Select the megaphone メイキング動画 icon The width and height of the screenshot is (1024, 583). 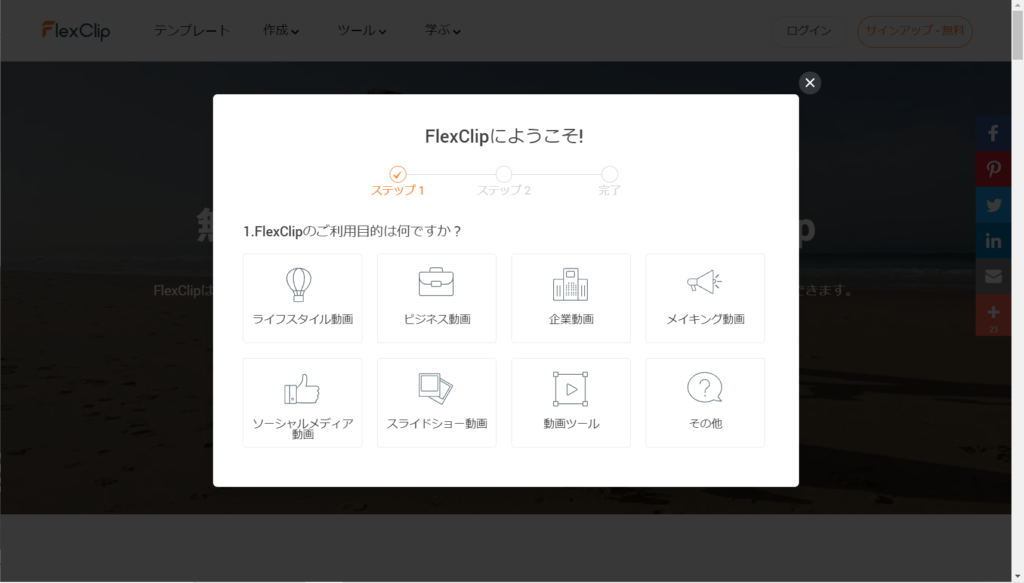pos(704,282)
